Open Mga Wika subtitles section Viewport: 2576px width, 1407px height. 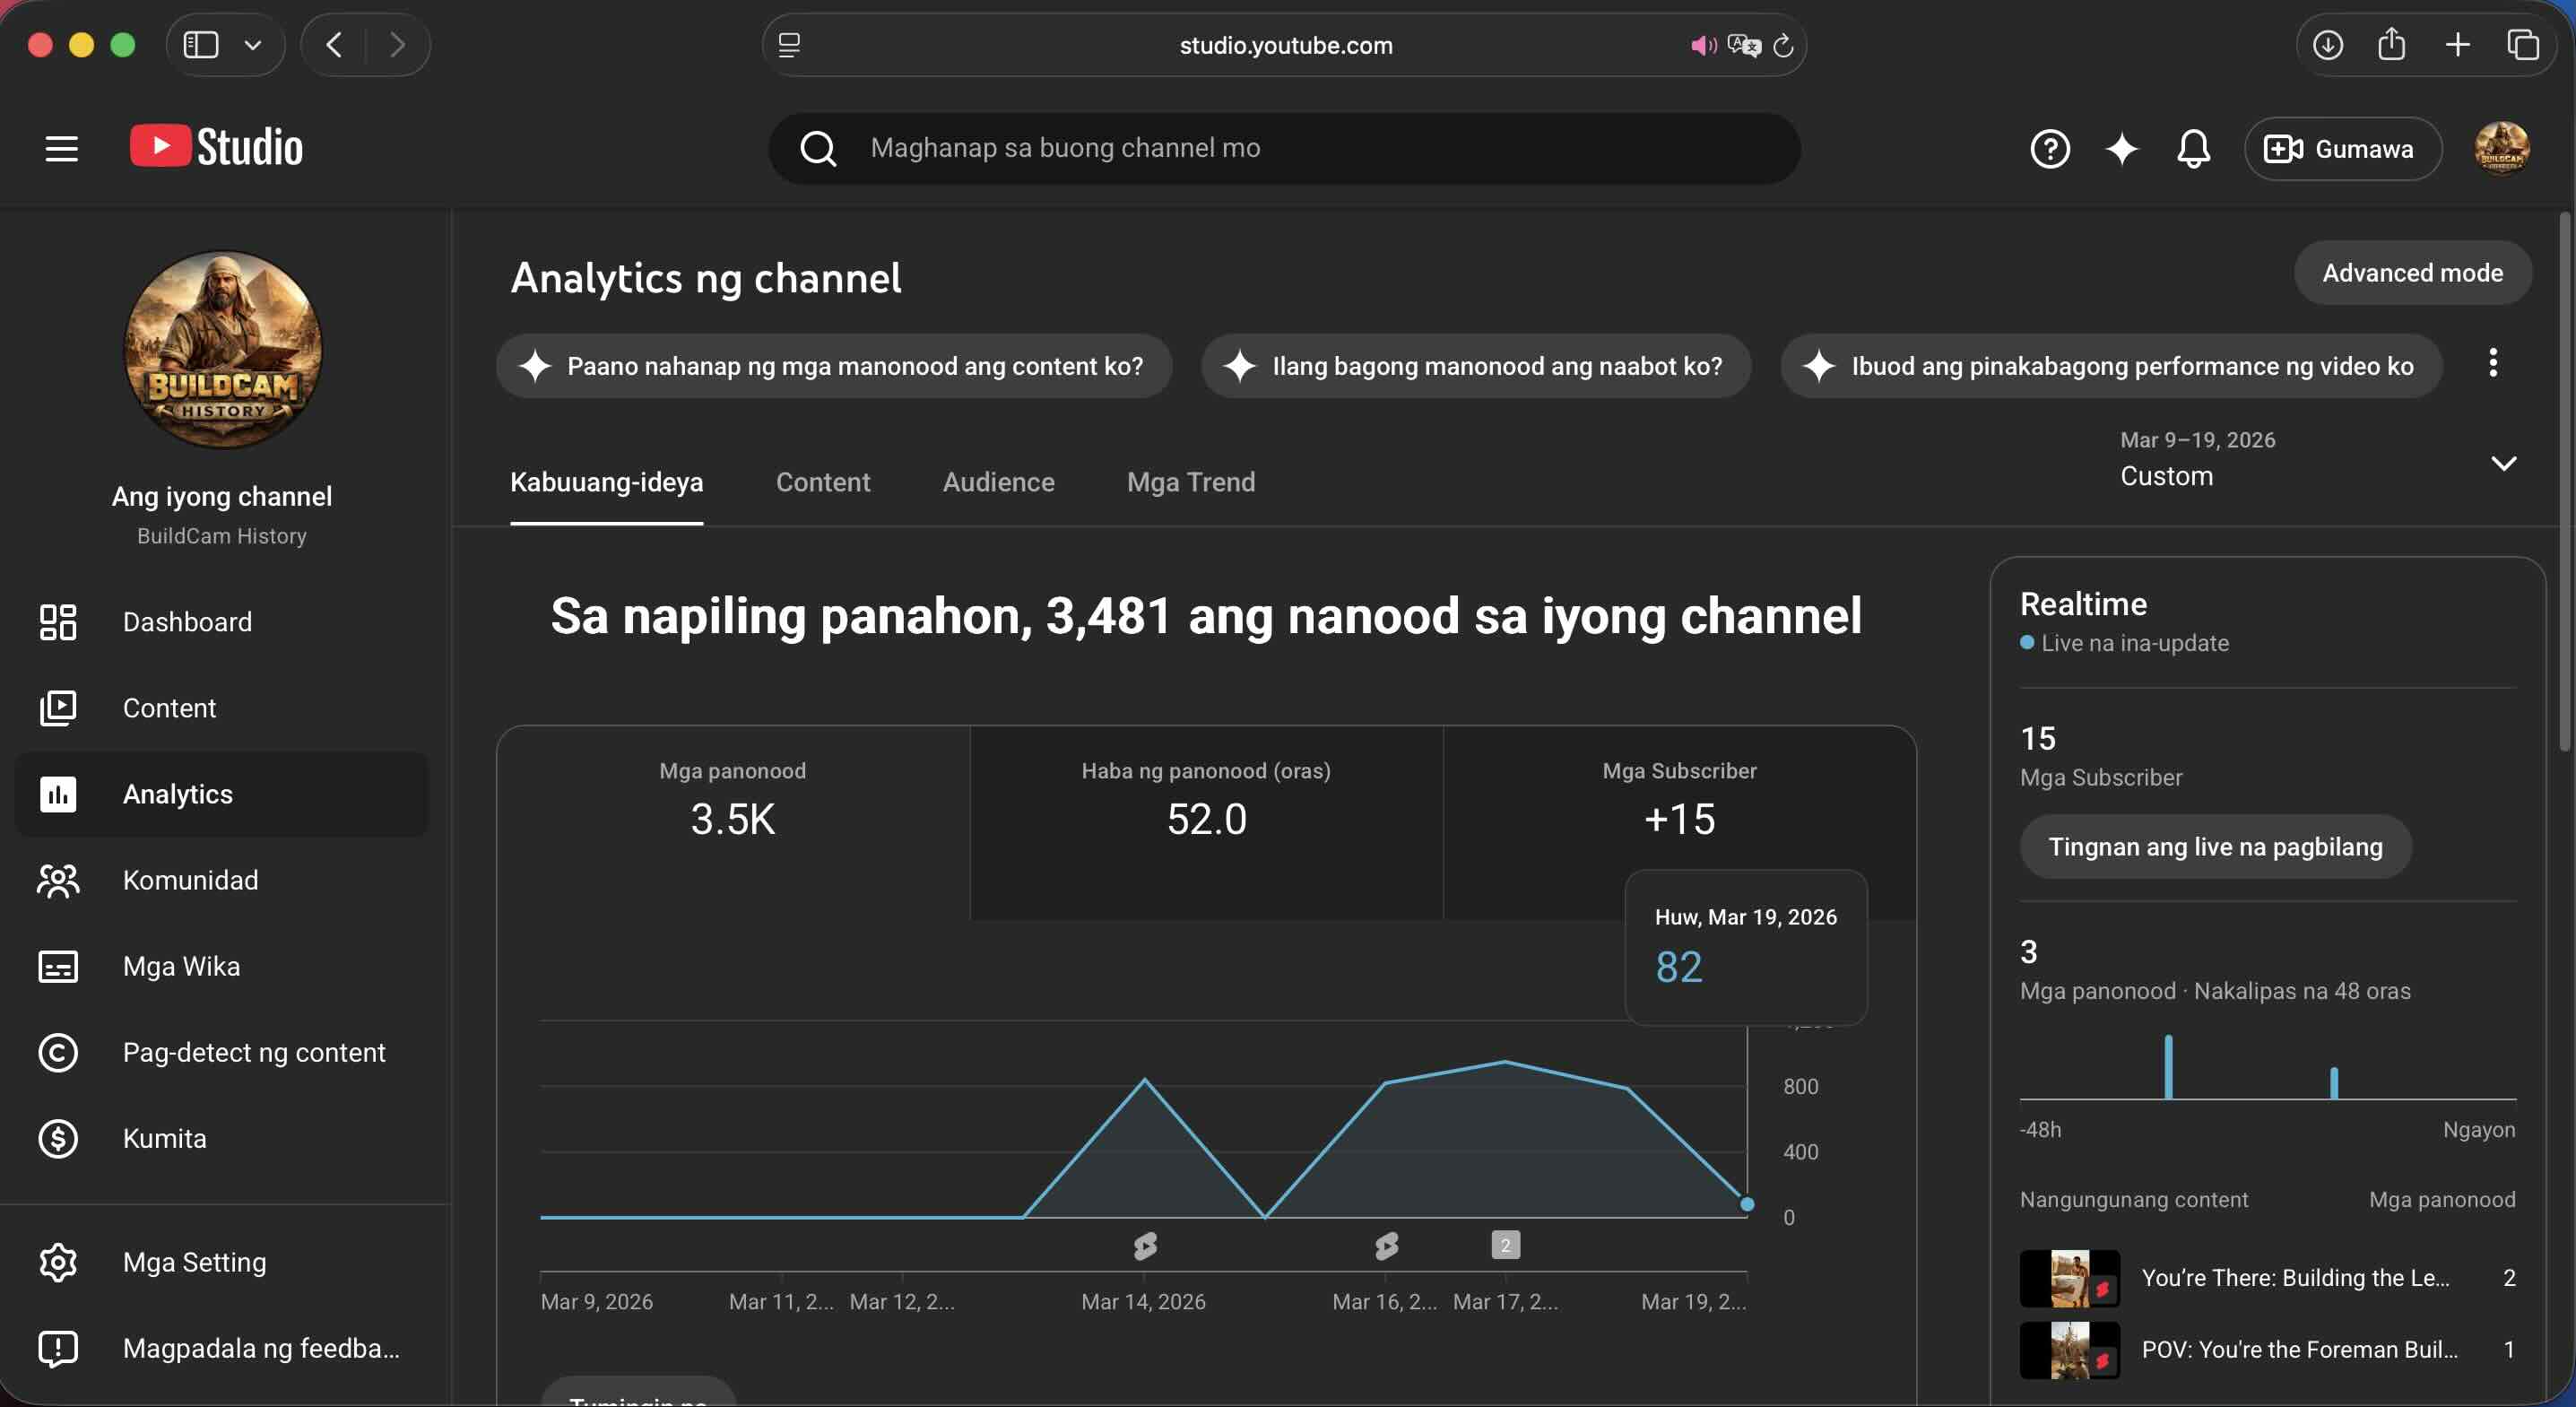pos(222,966)
